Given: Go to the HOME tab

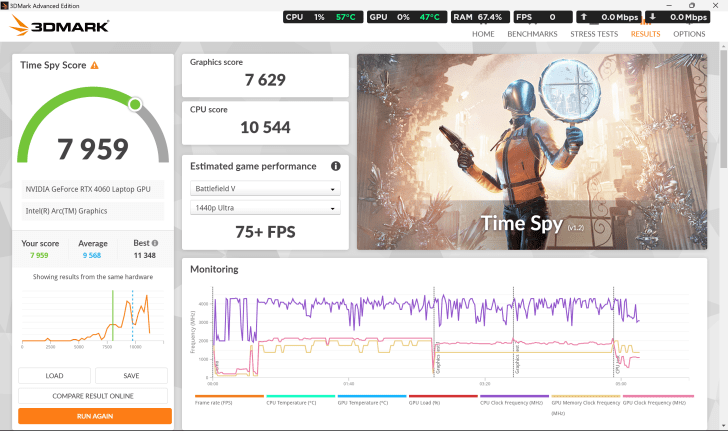Looking at the screenshot, I should pos(483,34).
